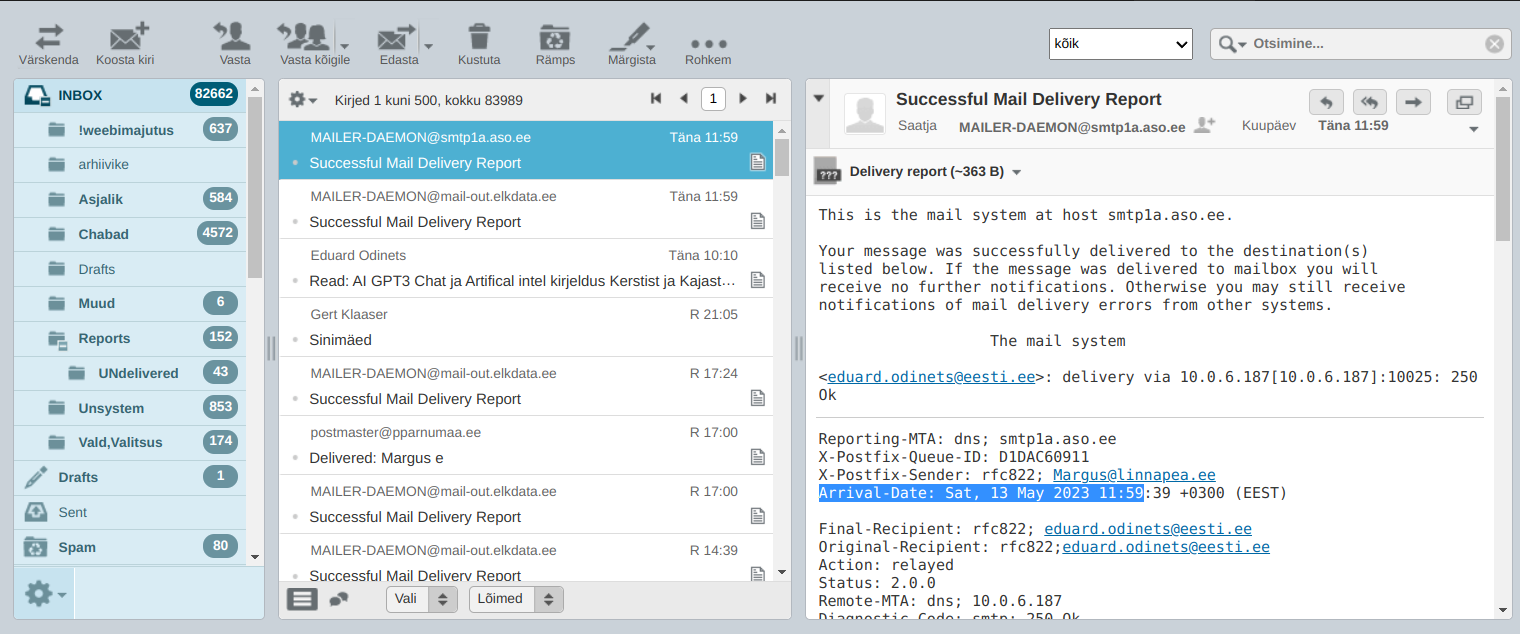The height and width of the screenshot is (634, 1520).
Task: Open the !weebimajutus folder
Action: coord(129,129)
